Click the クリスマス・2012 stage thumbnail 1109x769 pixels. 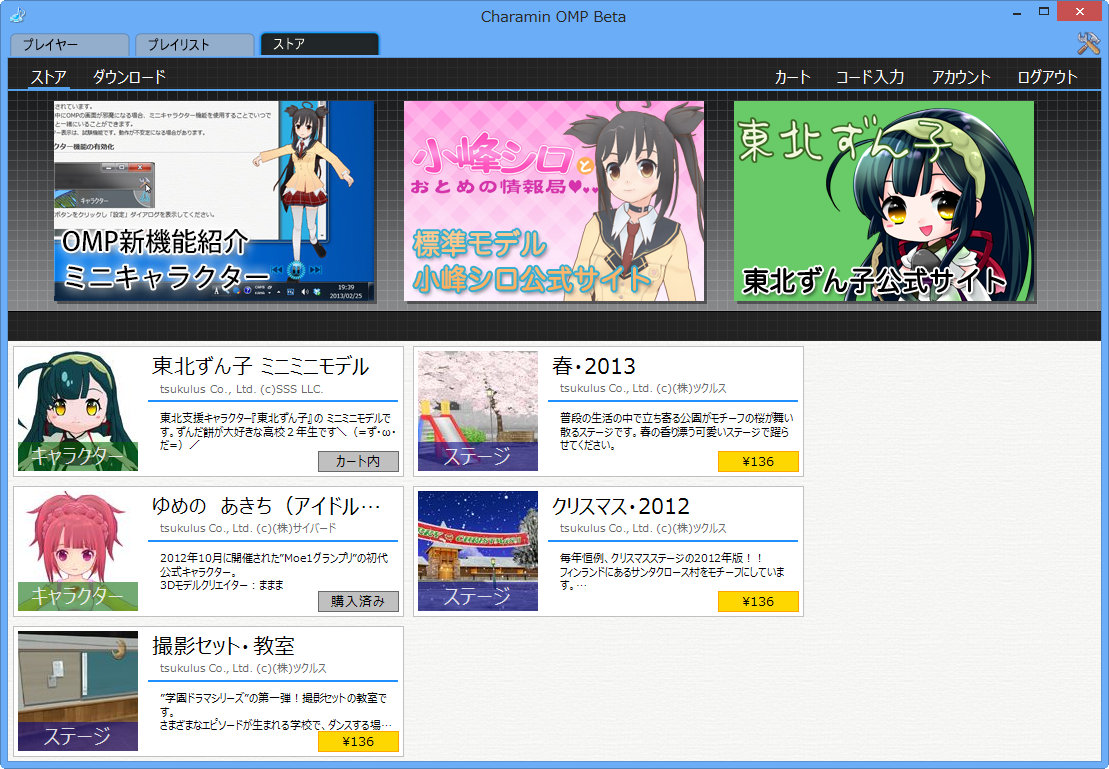477,551
